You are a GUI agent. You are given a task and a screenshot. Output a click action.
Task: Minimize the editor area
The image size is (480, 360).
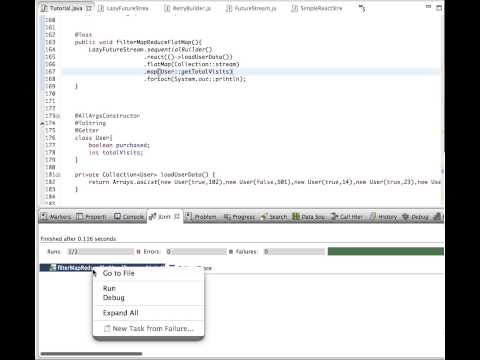(428, 7)
